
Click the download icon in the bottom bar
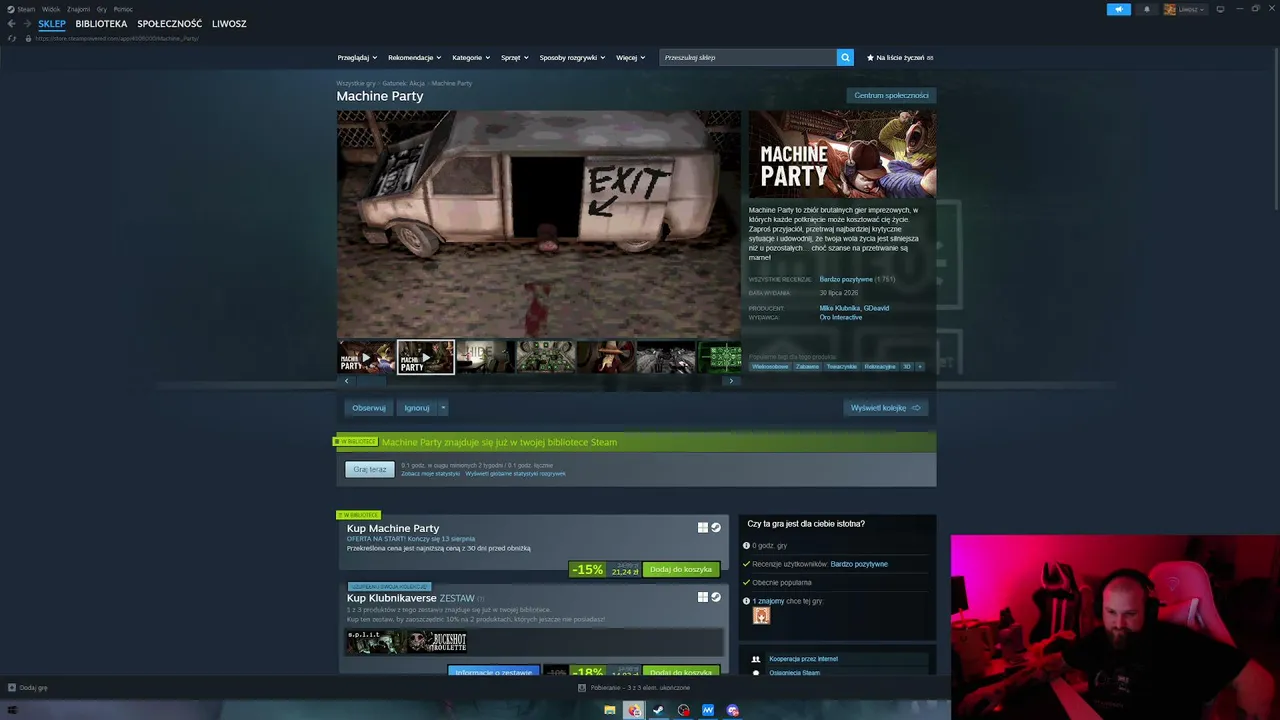582,688
